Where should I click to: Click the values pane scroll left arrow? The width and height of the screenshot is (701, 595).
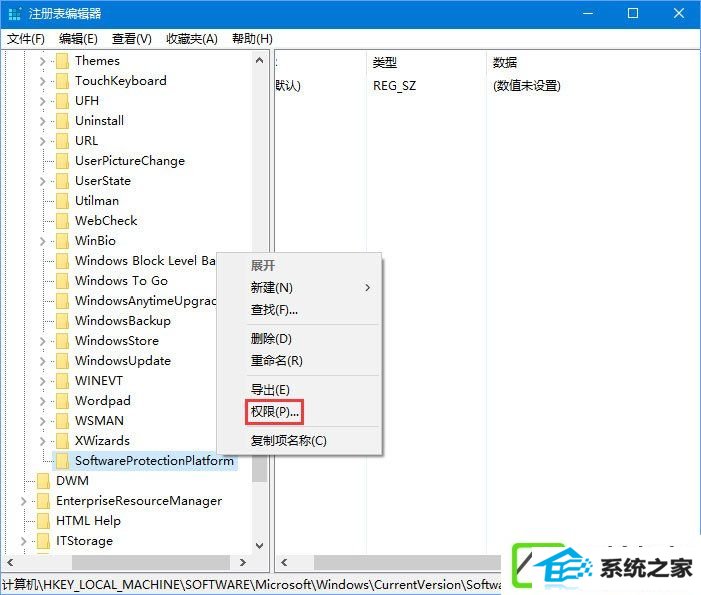tap(284, 562)
